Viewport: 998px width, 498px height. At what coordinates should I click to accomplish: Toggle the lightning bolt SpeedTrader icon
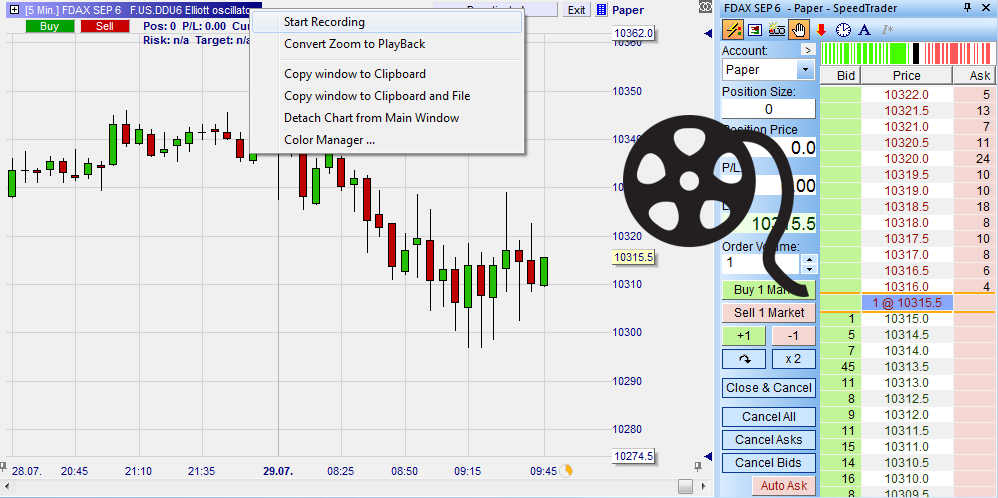pyautogui.click(x=733, y=29)
